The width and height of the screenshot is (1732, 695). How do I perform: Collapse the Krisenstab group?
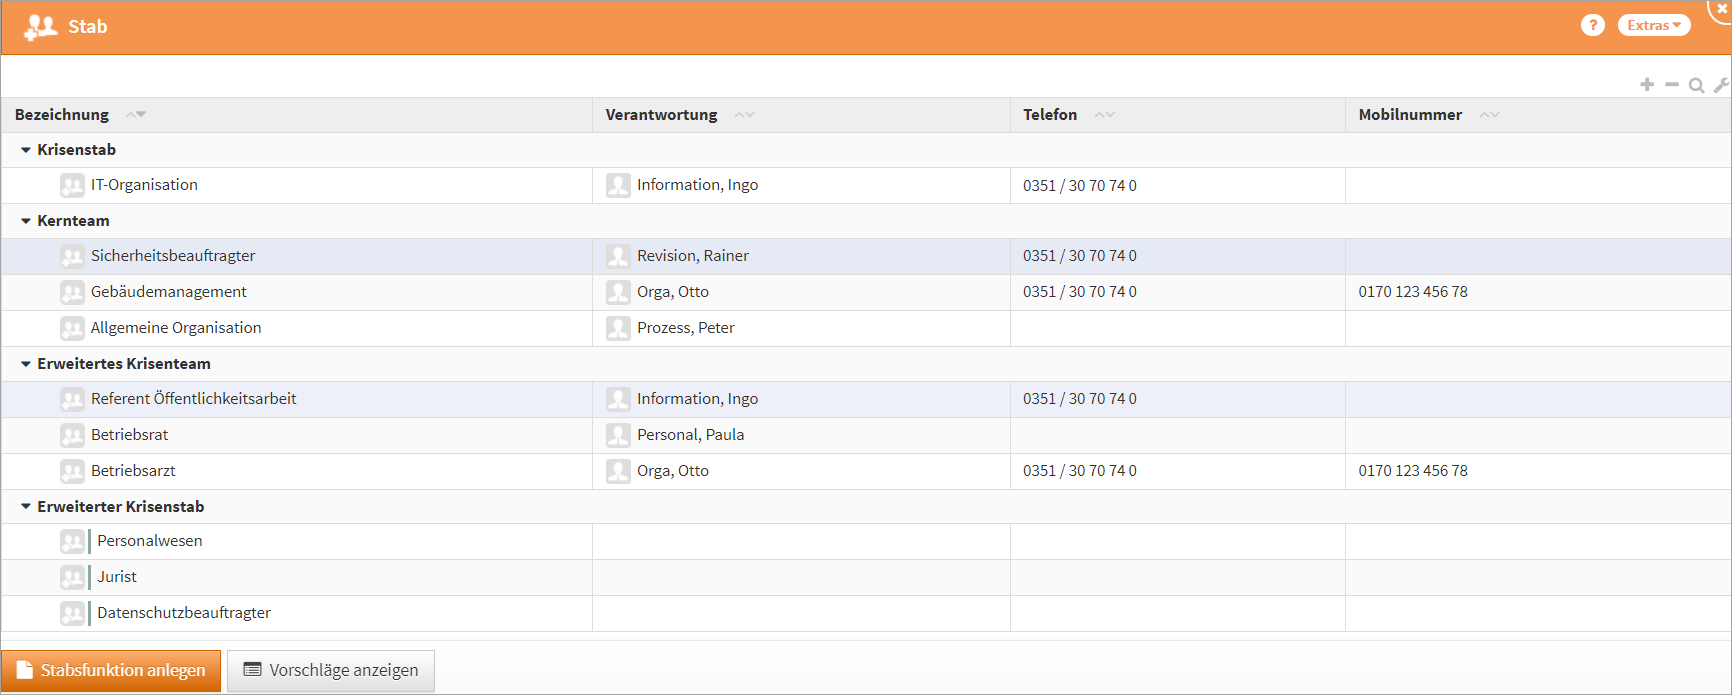(x=26, y=150)
